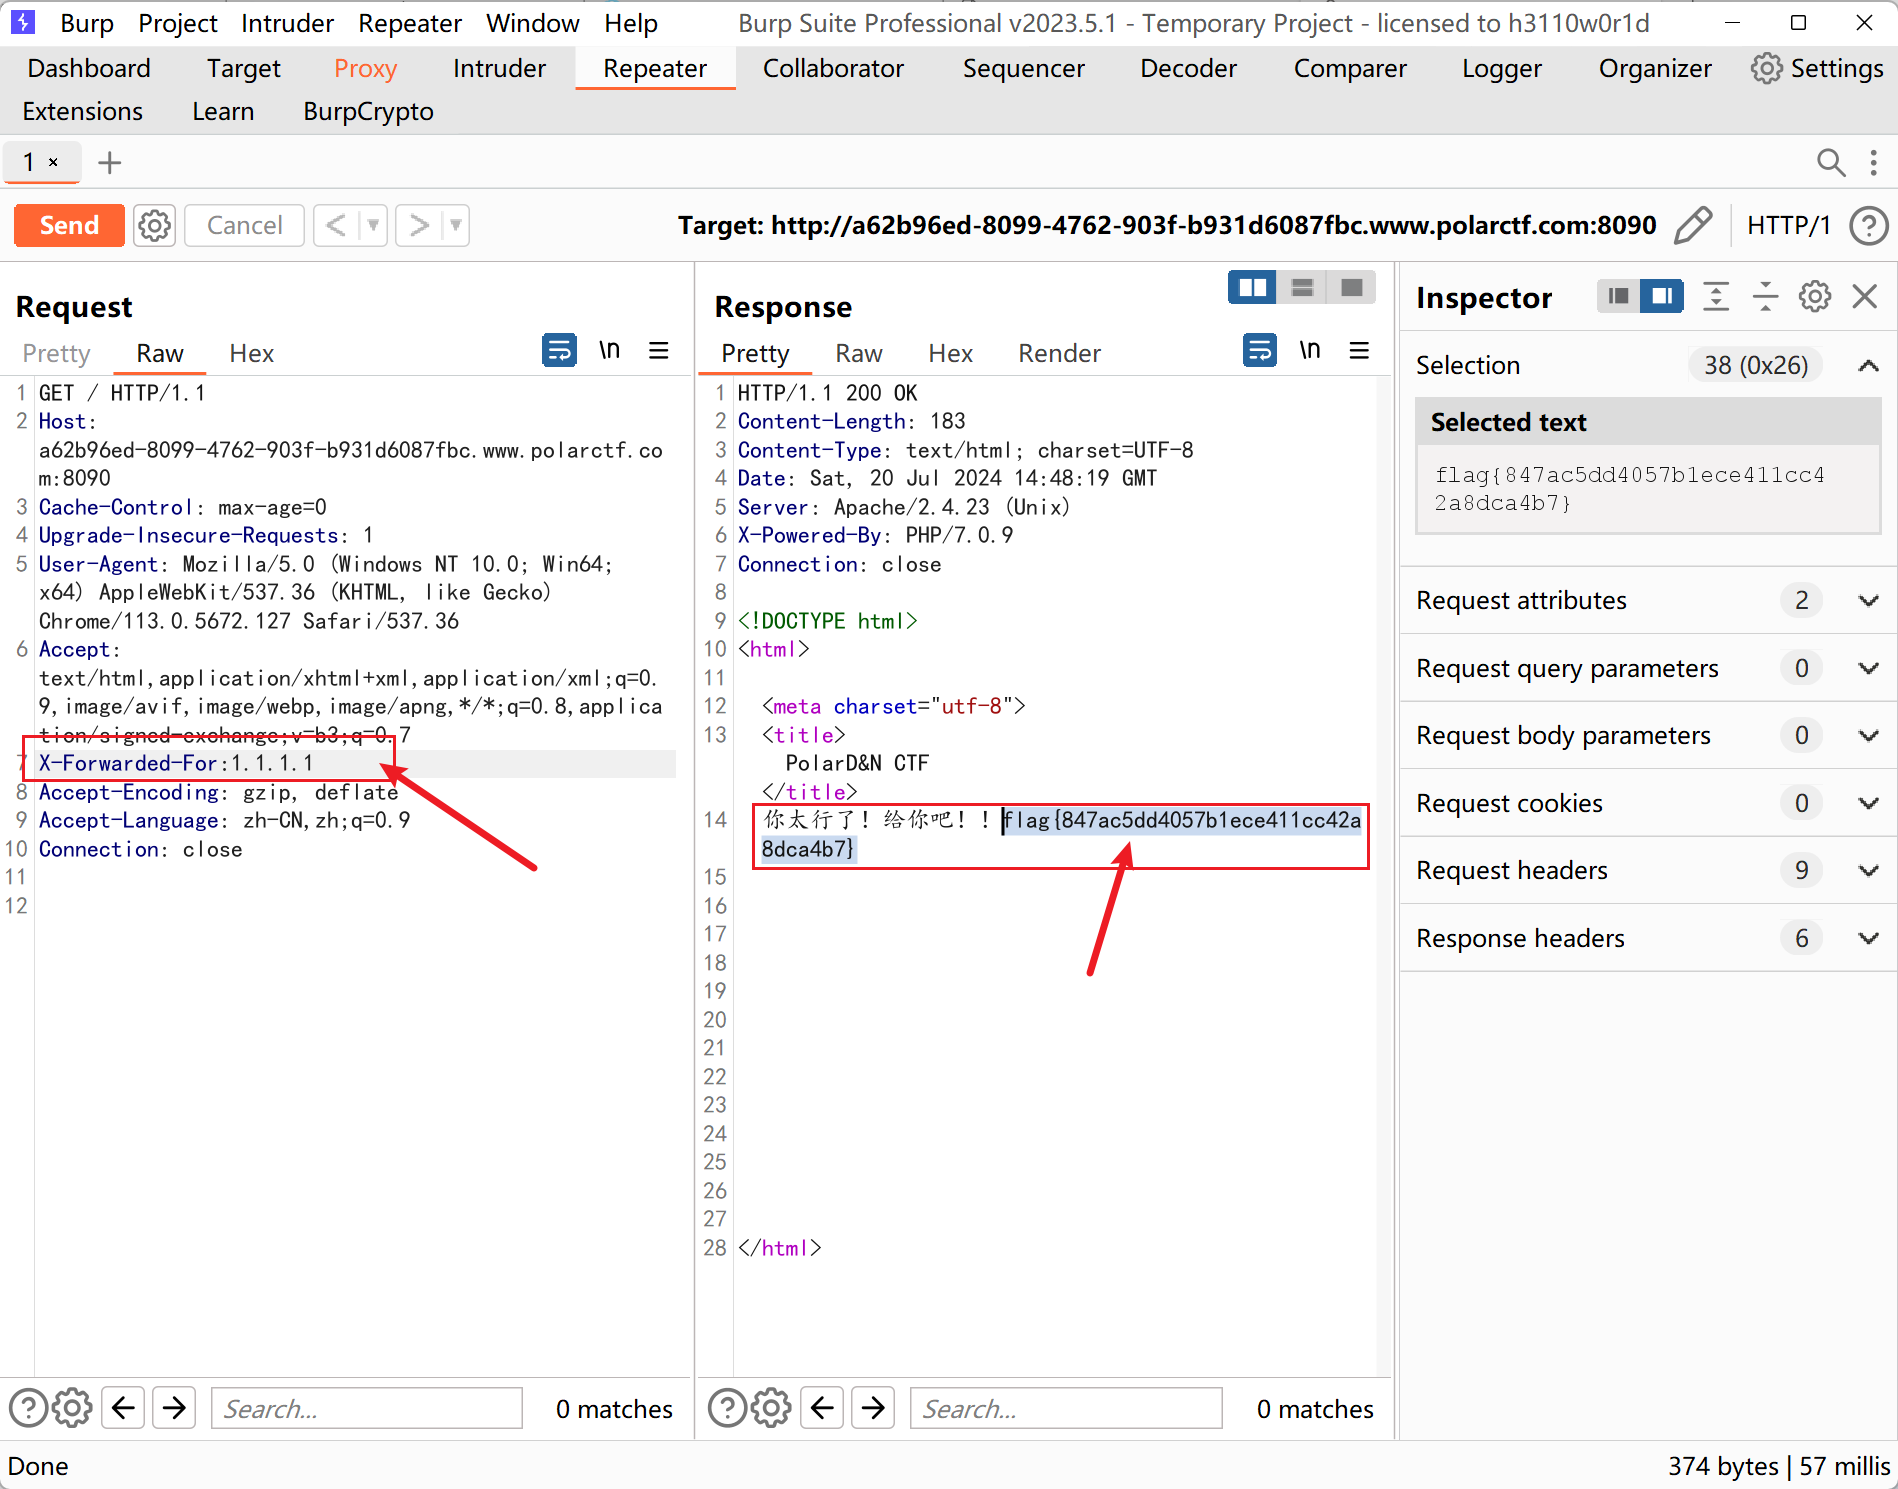
Task: Click the Inspector collapse all sections icon
Action: click(x=1765, y=296)
